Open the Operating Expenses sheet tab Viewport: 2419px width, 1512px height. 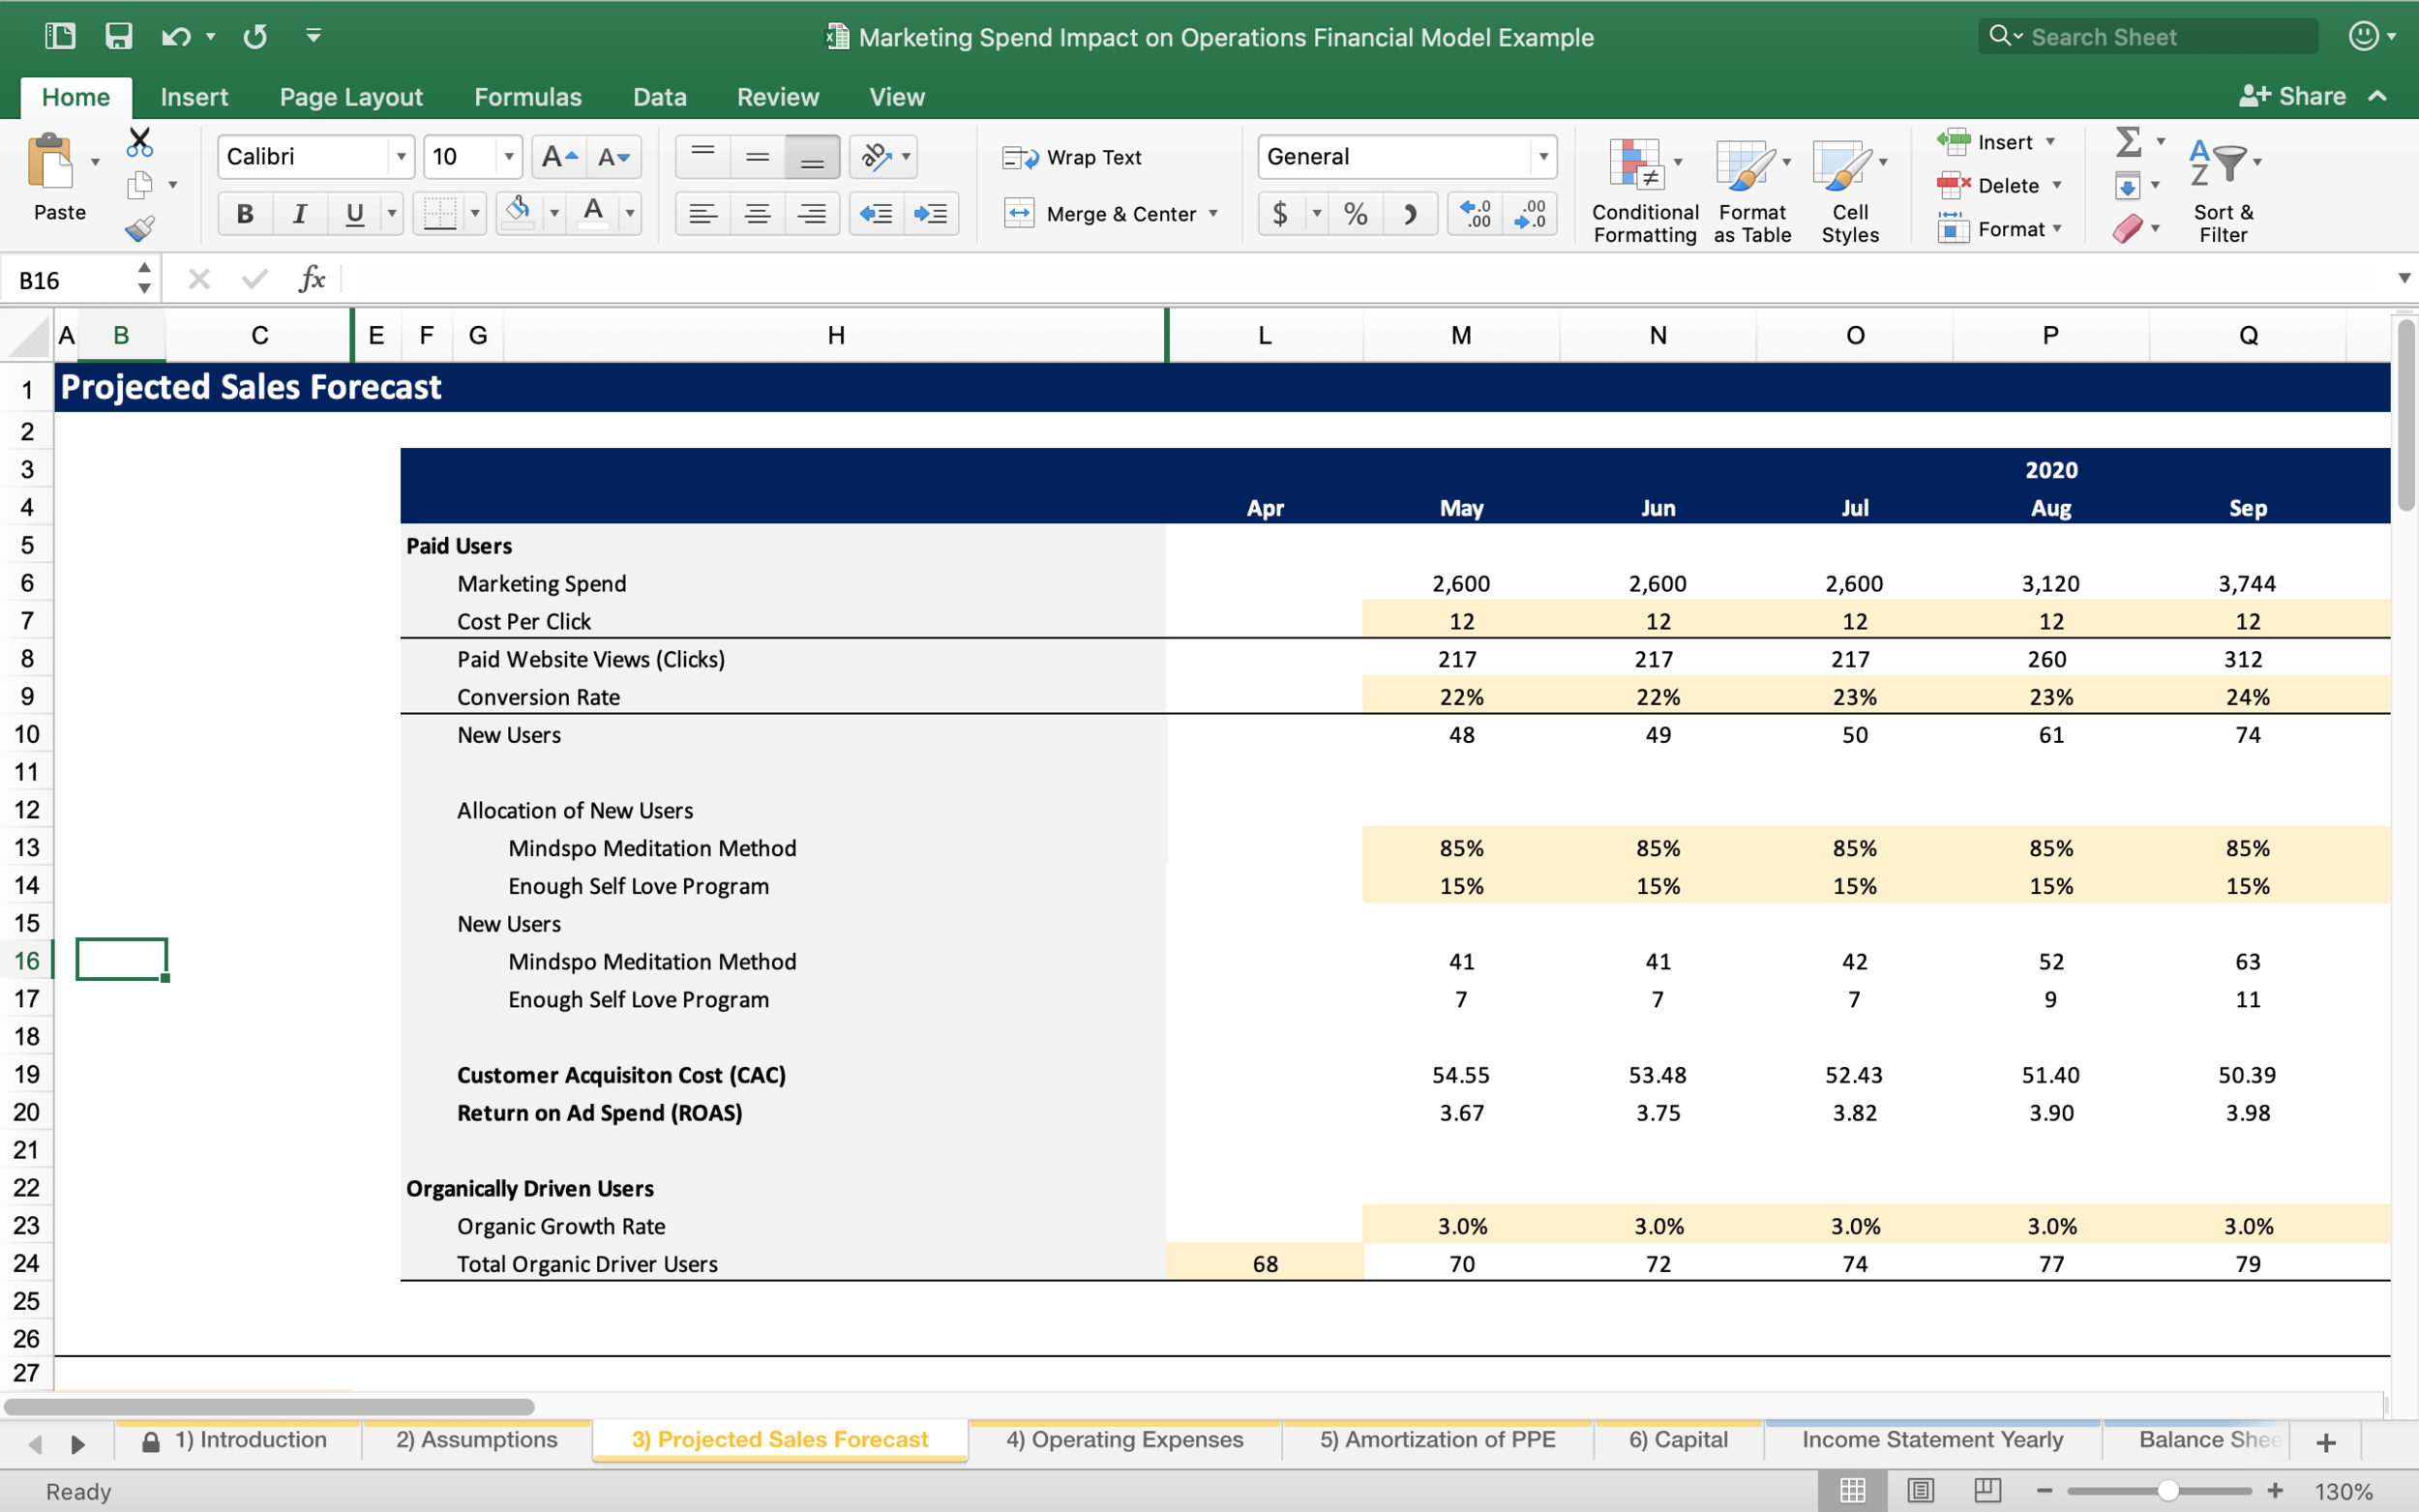click(x=1123, y=1439)
